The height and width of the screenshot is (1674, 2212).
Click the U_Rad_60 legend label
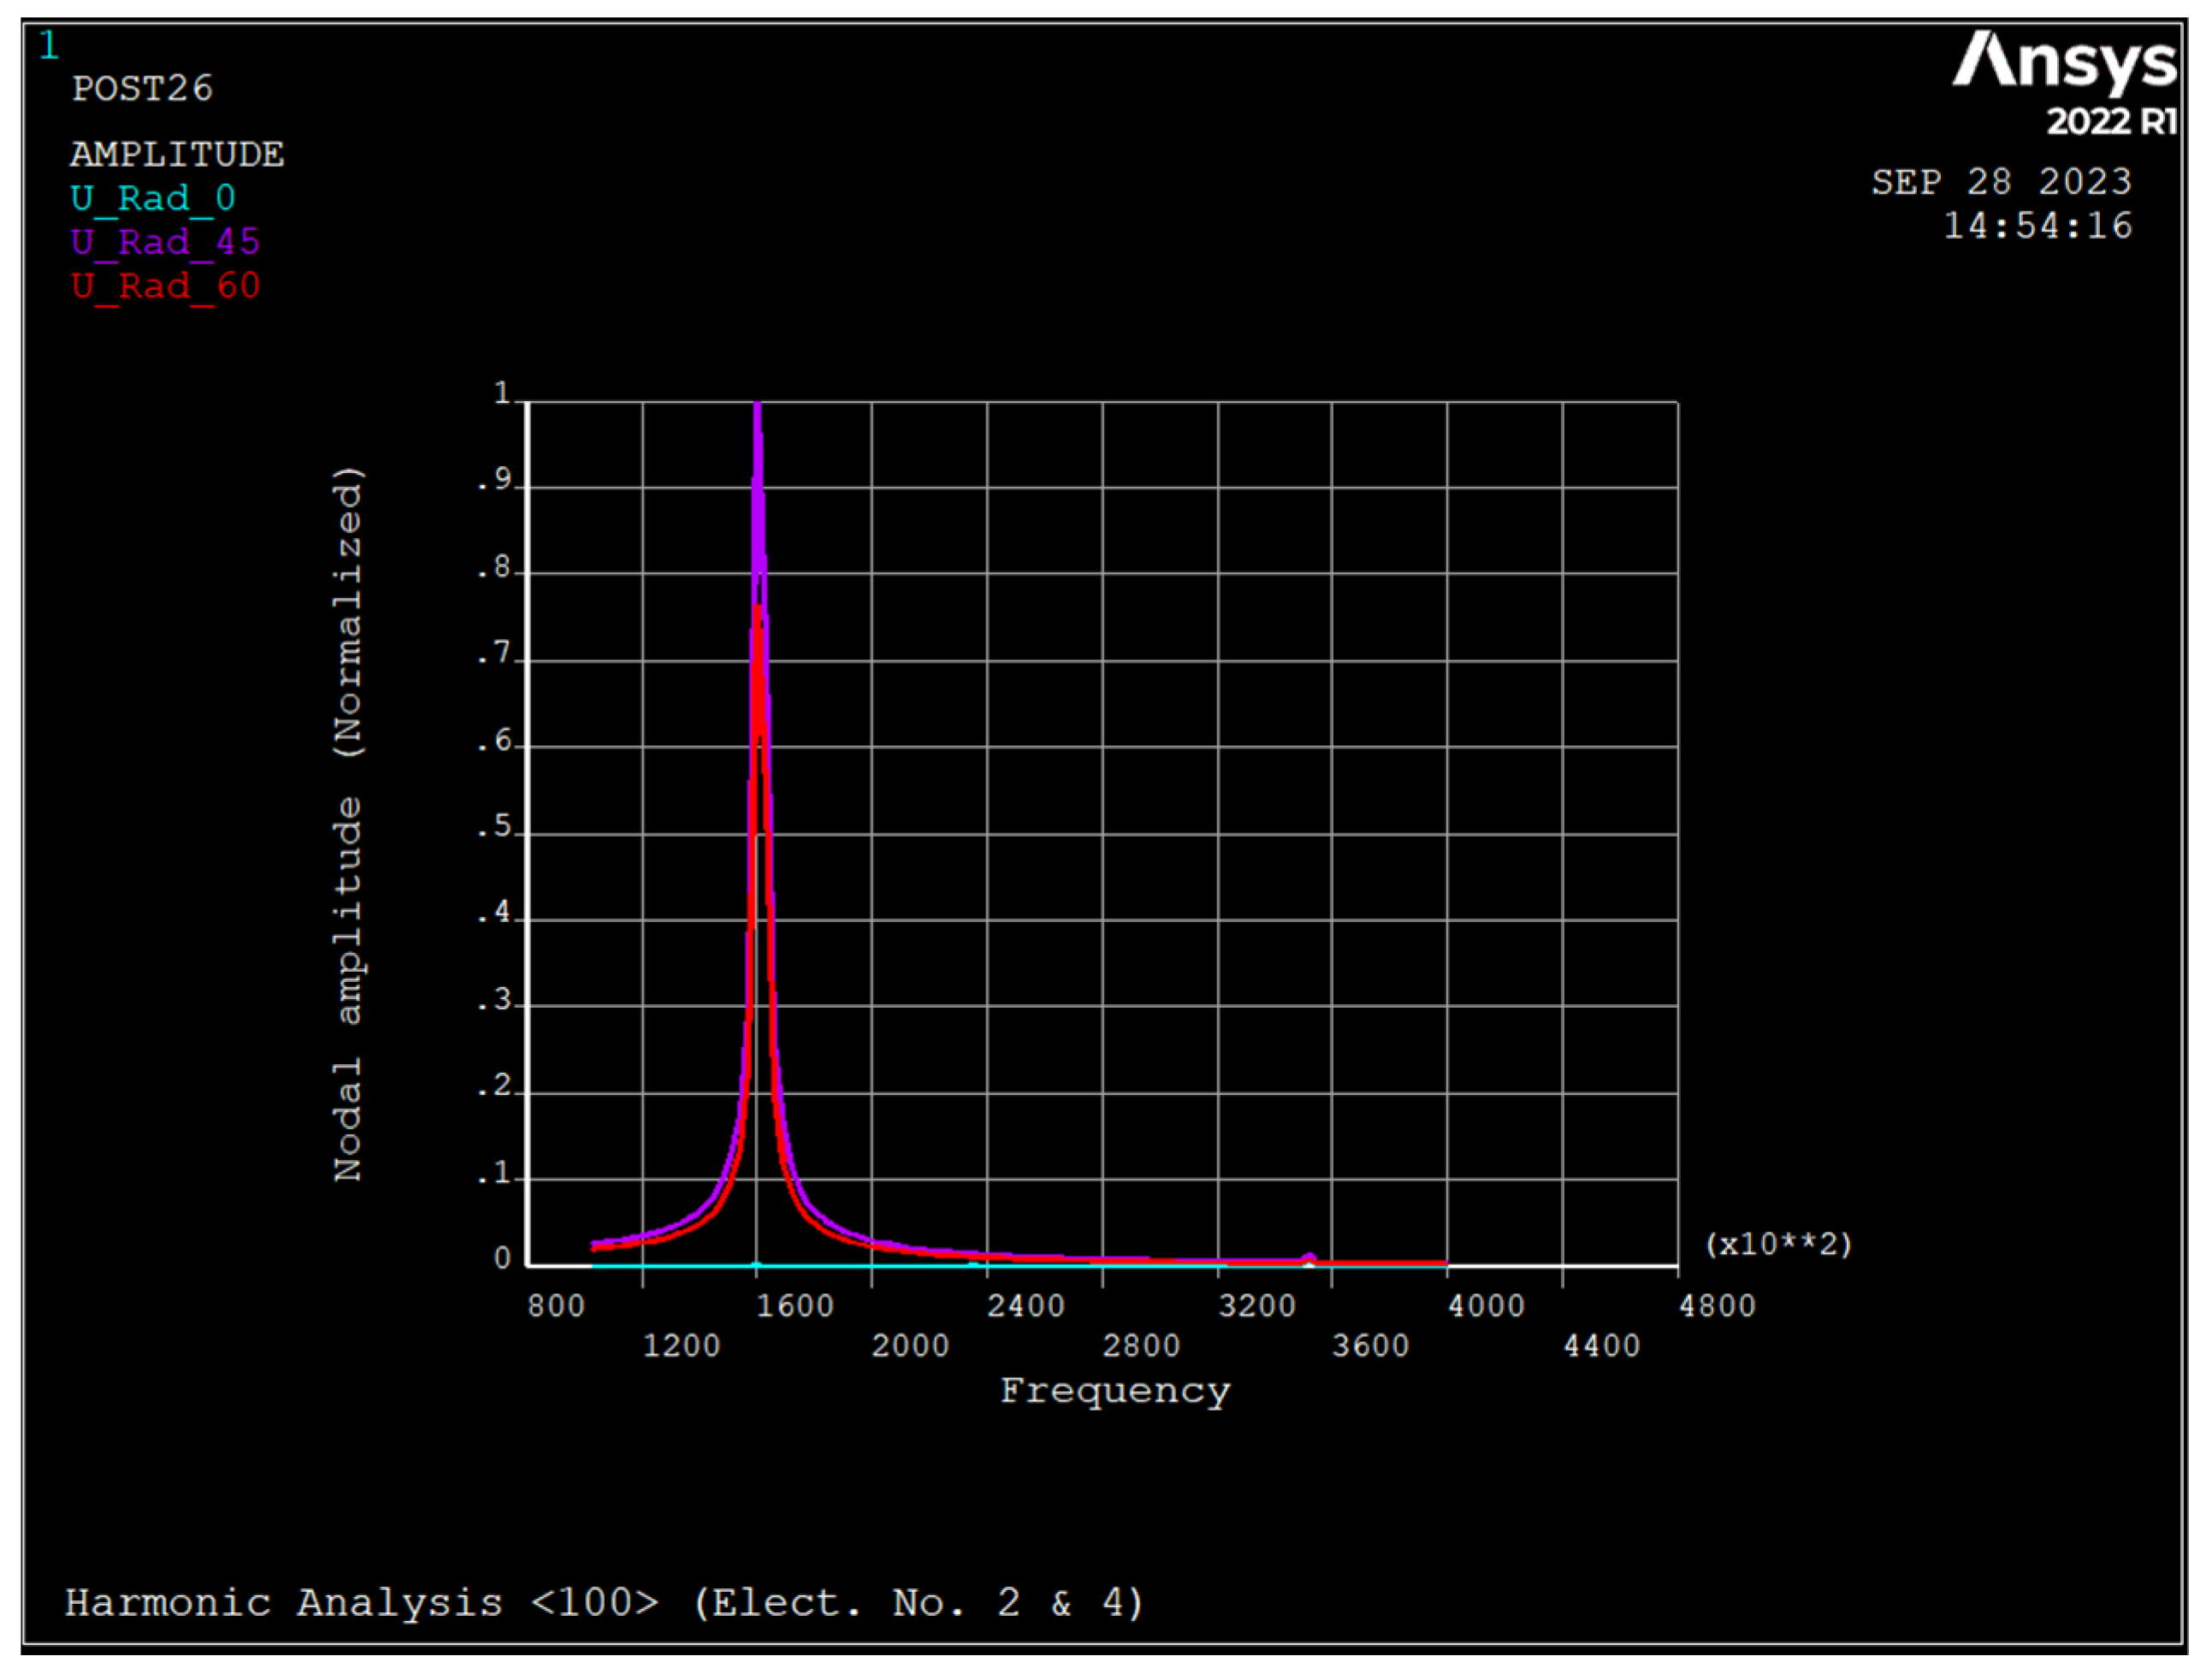point(165,286)
